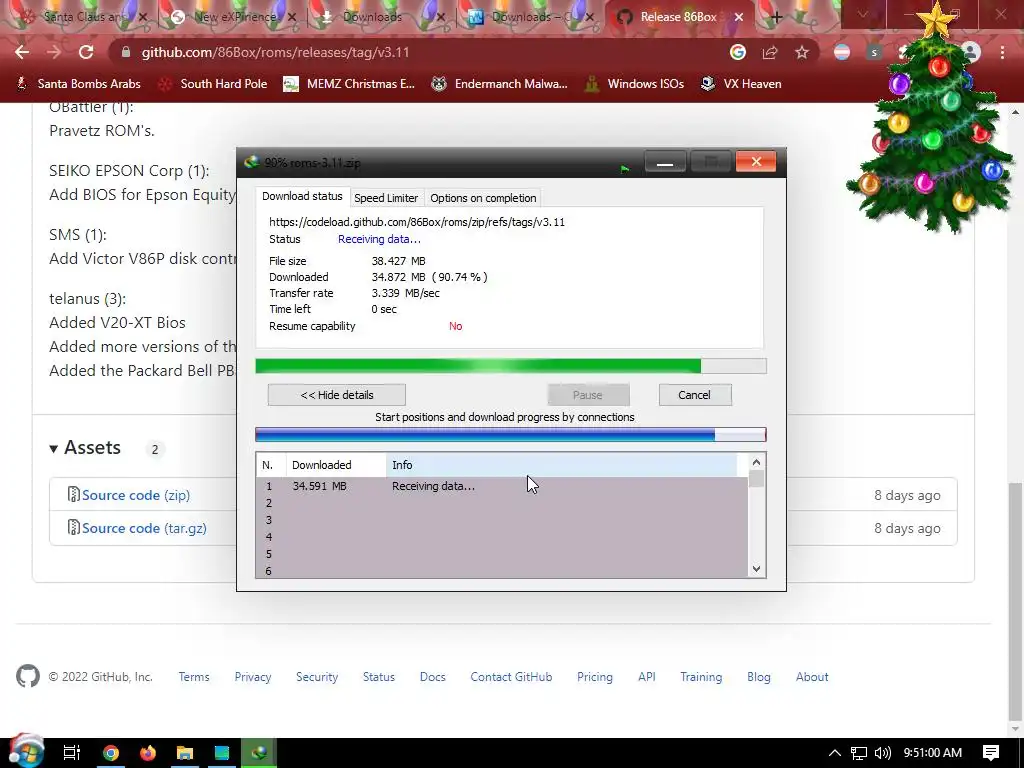The height and width of the screenshot is (768, 1024).
Task: Open Santa Bombs Arabs bookmark
Action: (x=78, y=84)
